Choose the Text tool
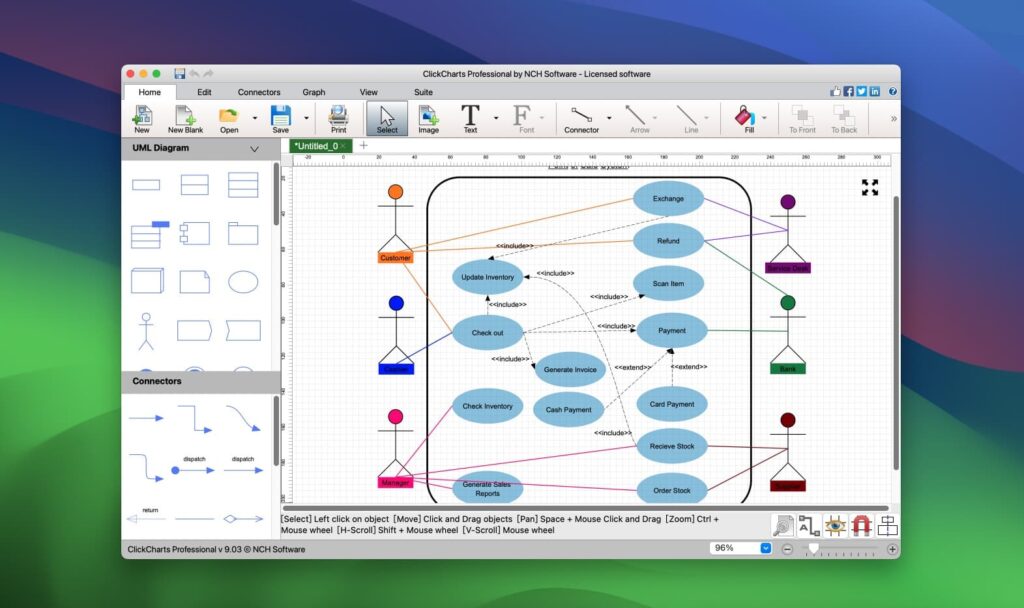 click(470, 119)
